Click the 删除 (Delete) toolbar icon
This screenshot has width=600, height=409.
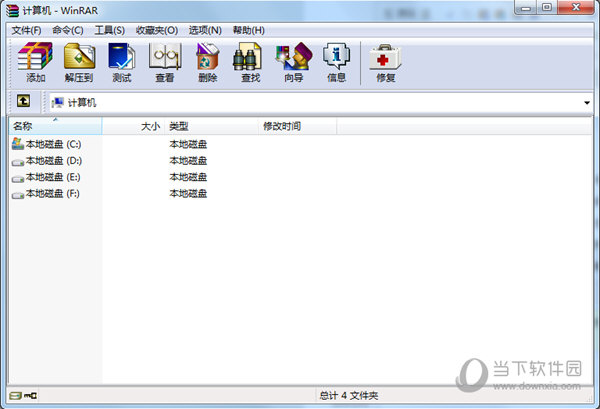tap(208, 62)
